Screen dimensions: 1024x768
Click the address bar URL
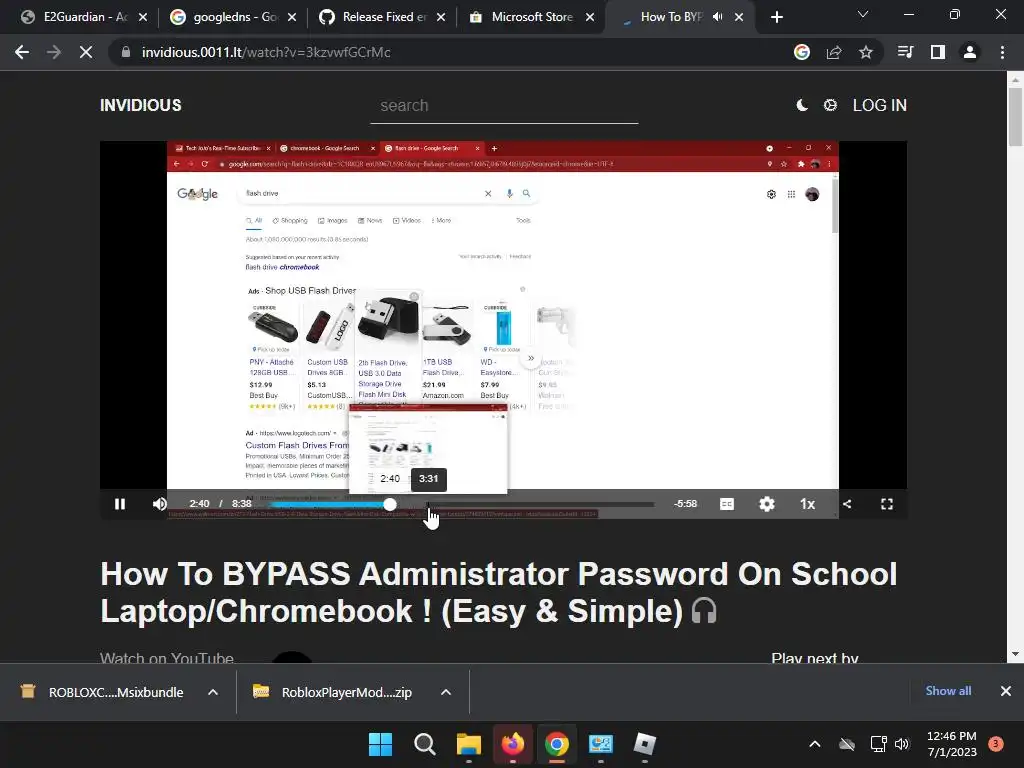point(266,52)
